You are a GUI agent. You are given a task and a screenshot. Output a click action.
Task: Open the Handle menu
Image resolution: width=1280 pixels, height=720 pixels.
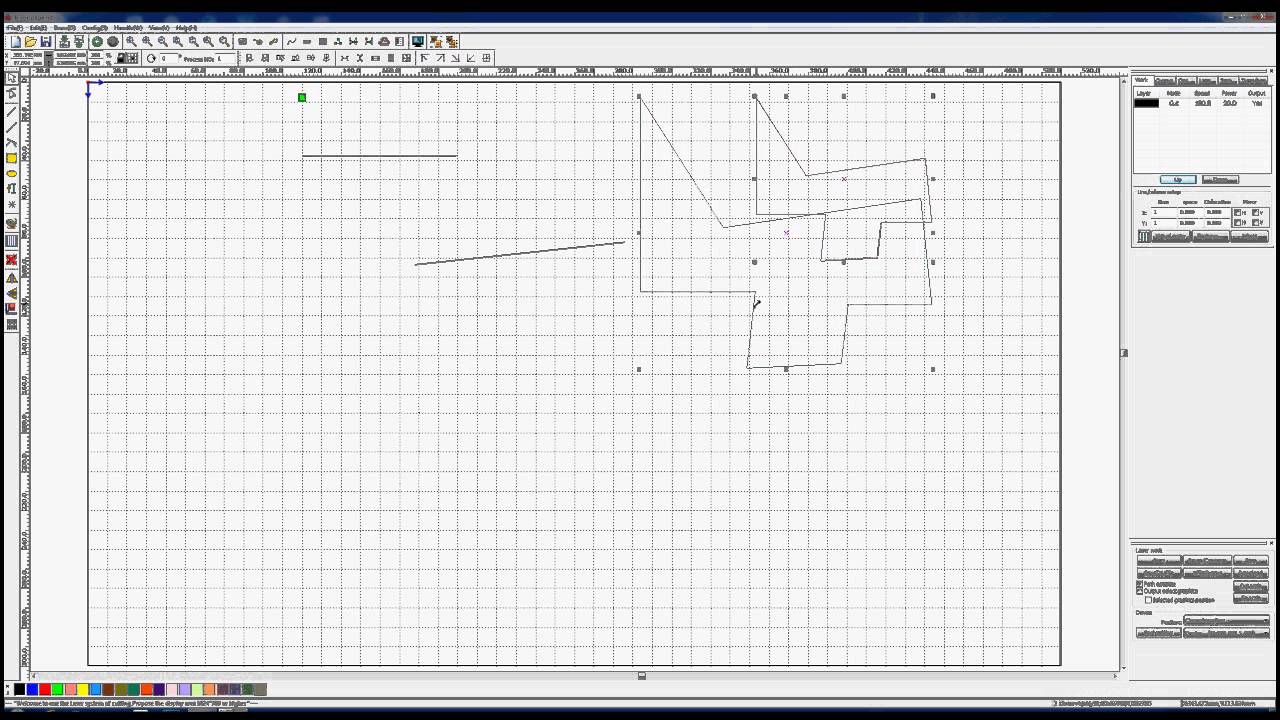point(127,27)
